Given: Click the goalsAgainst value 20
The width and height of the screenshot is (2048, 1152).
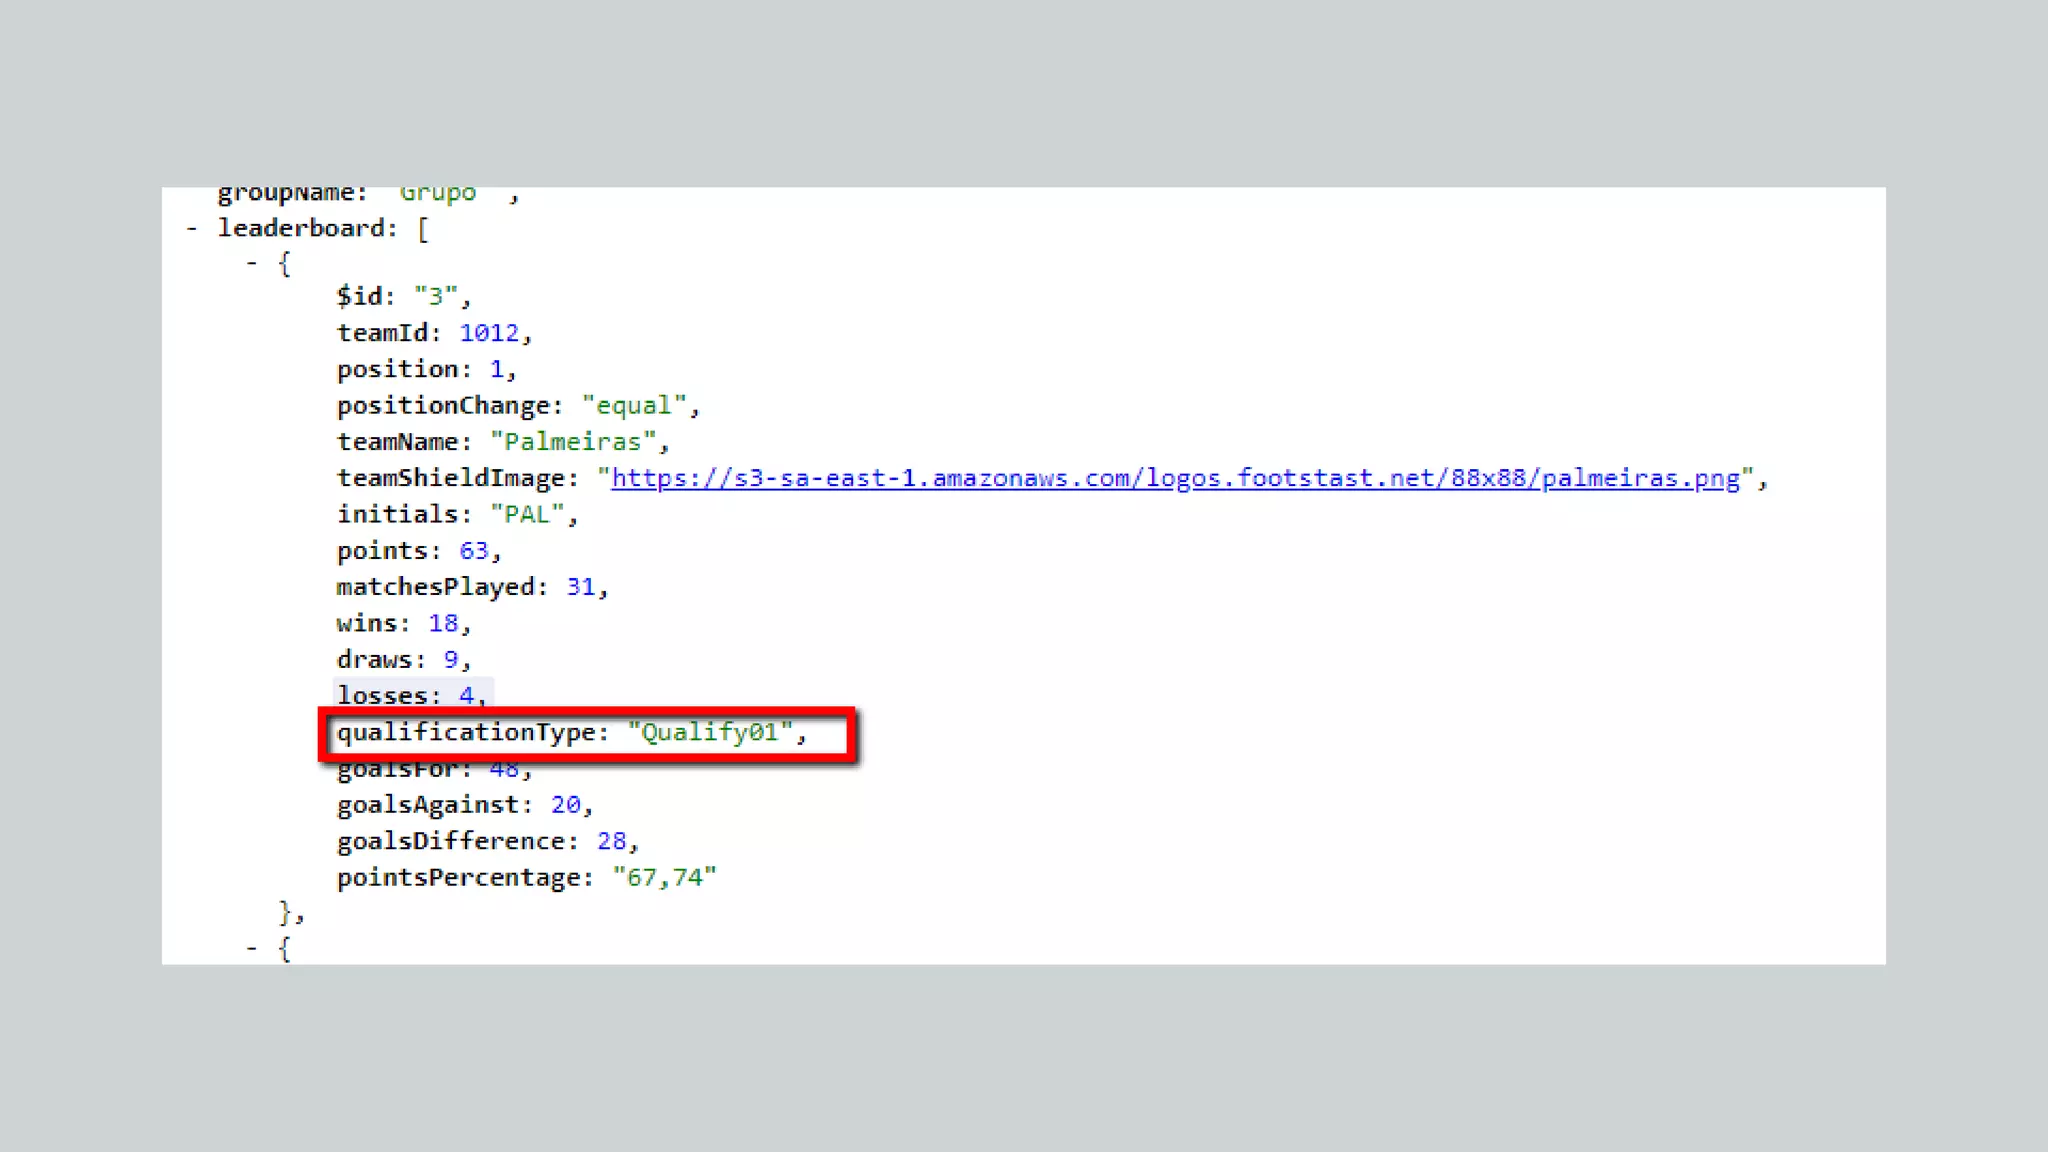Looking at the screenshot, I should click(x=565, y=805).
